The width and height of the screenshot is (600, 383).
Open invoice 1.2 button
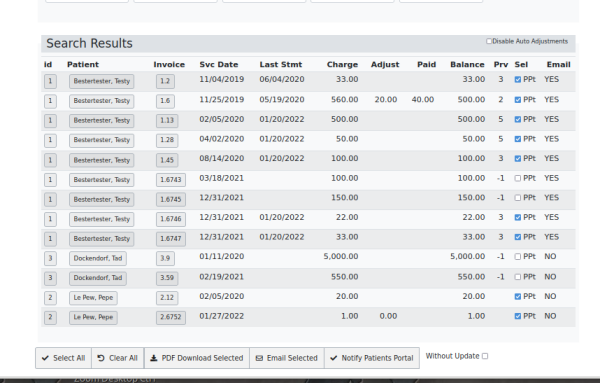tap(165, 81)
